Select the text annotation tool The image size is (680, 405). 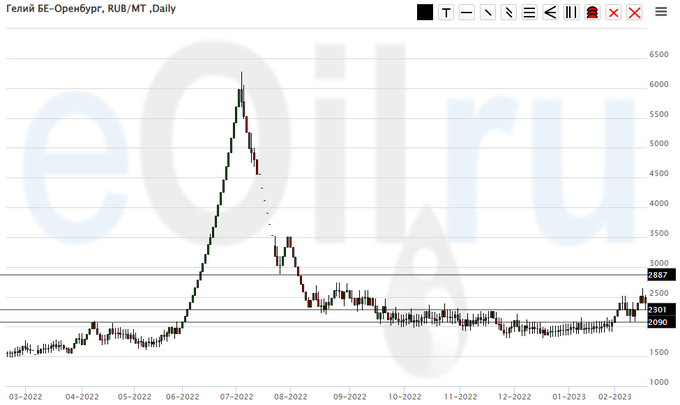[x=446, y=13]
